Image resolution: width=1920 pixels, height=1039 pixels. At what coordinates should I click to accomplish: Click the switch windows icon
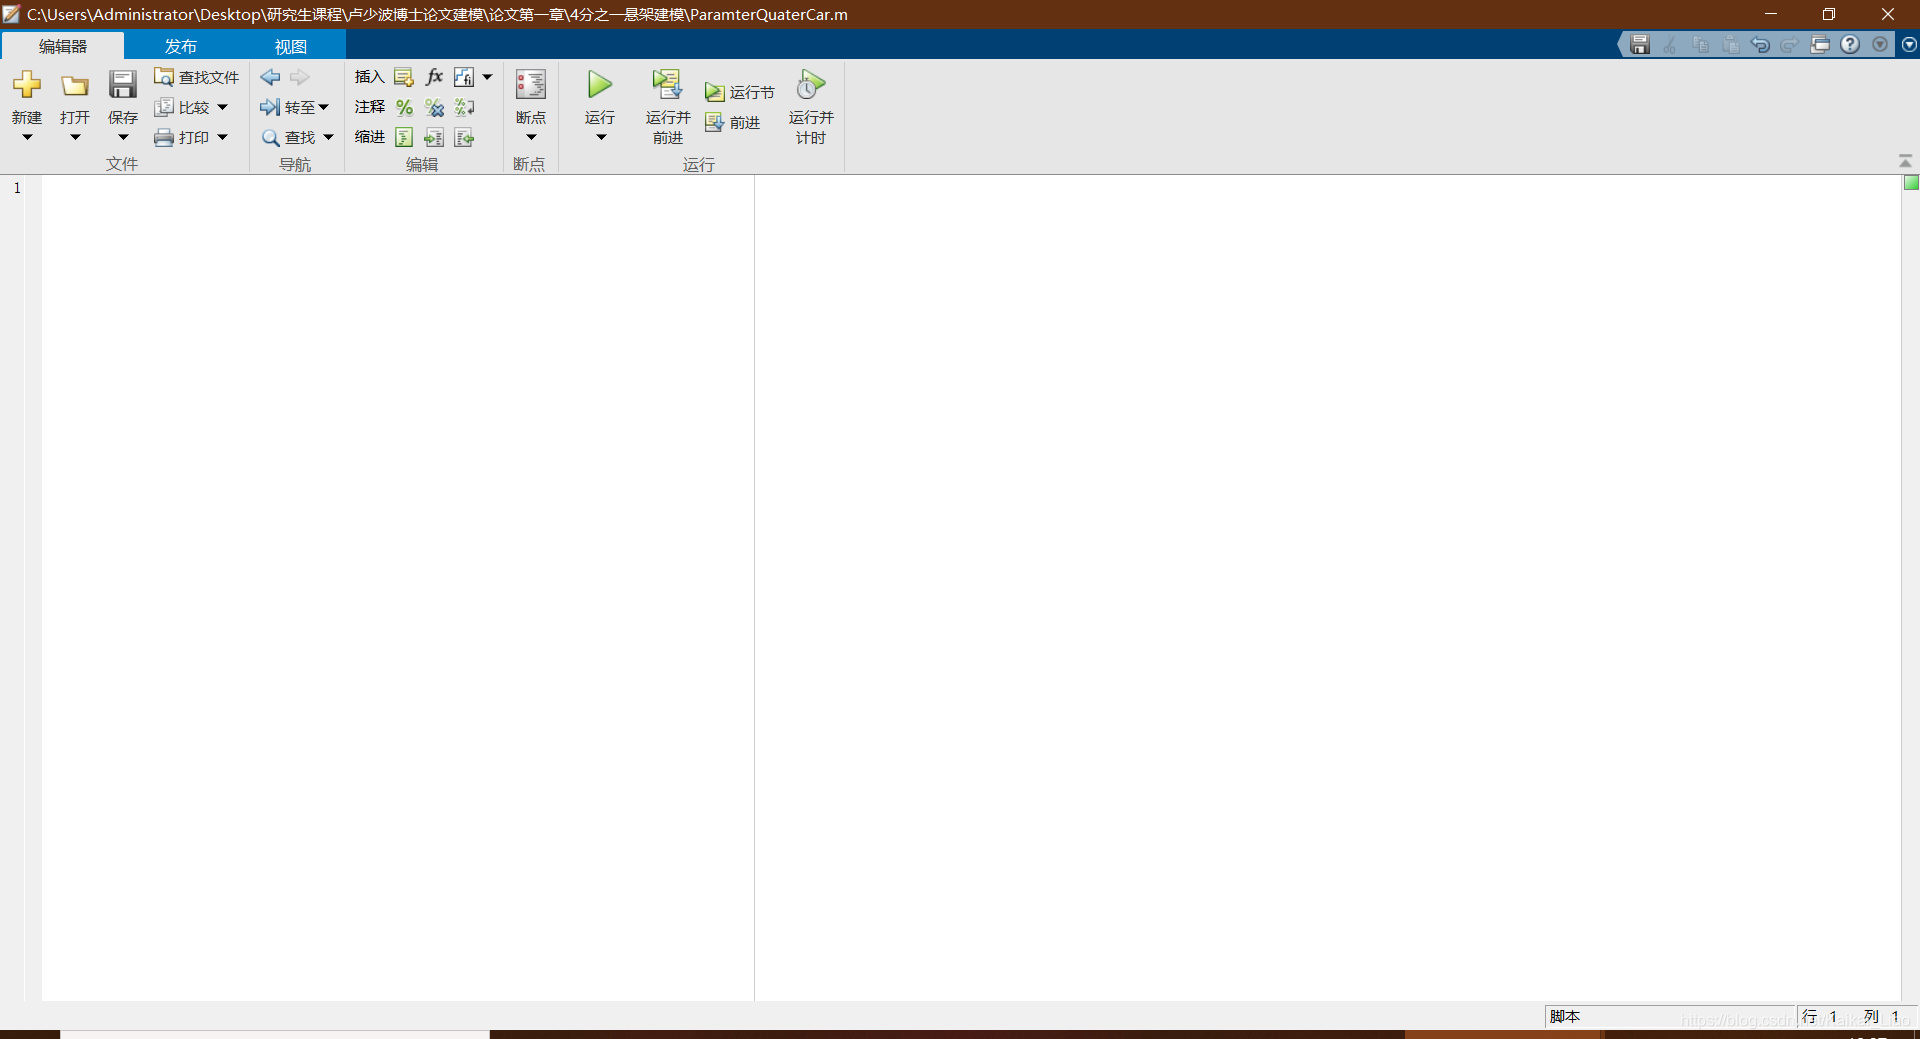(x=1820, y=44)
